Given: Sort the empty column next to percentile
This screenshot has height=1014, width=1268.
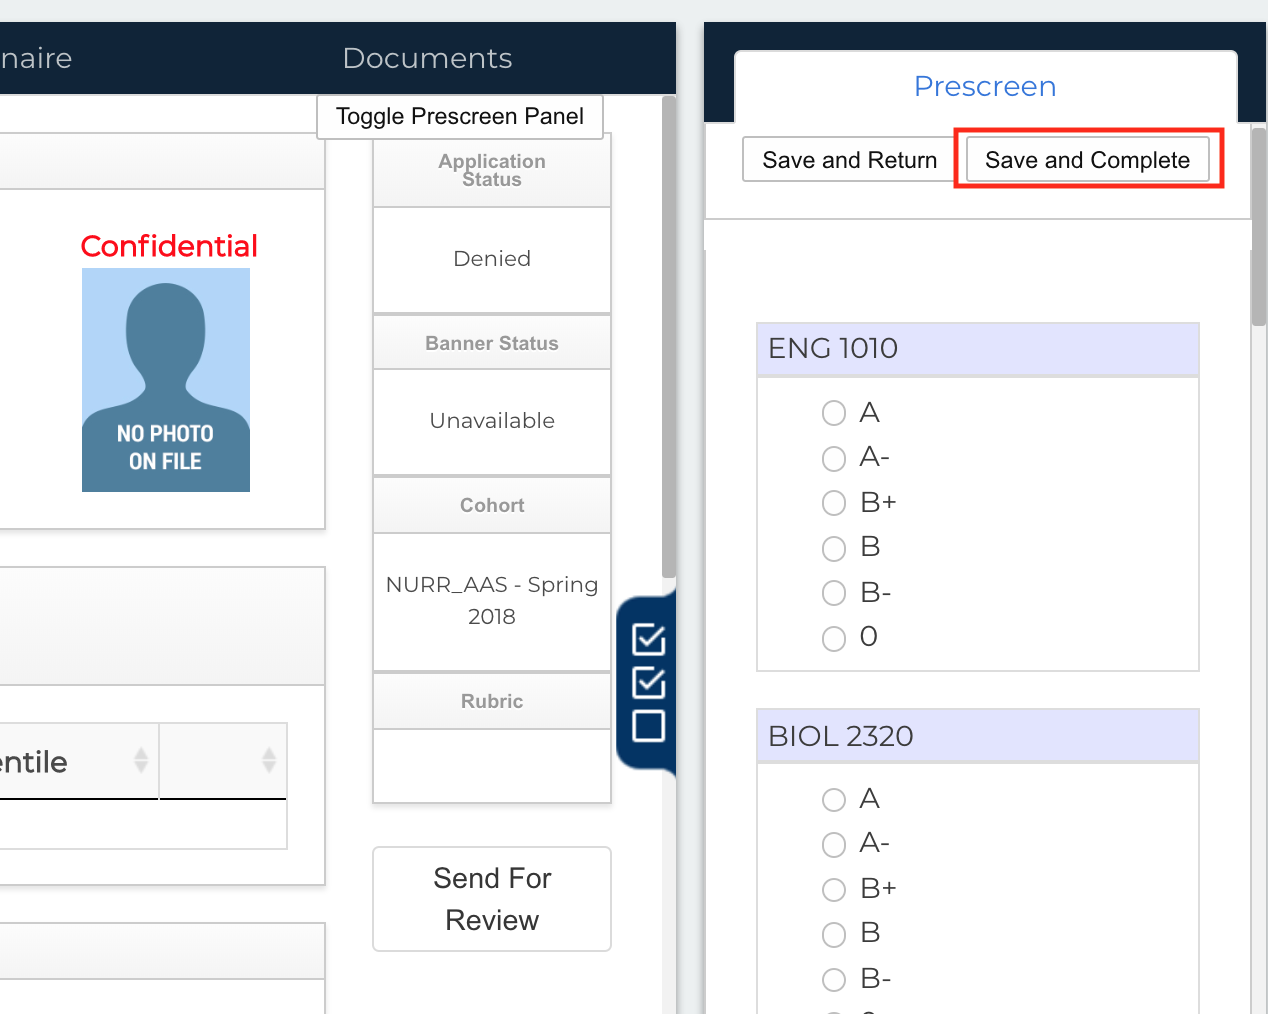Looking at the screenshot, I should pos(268,761).
